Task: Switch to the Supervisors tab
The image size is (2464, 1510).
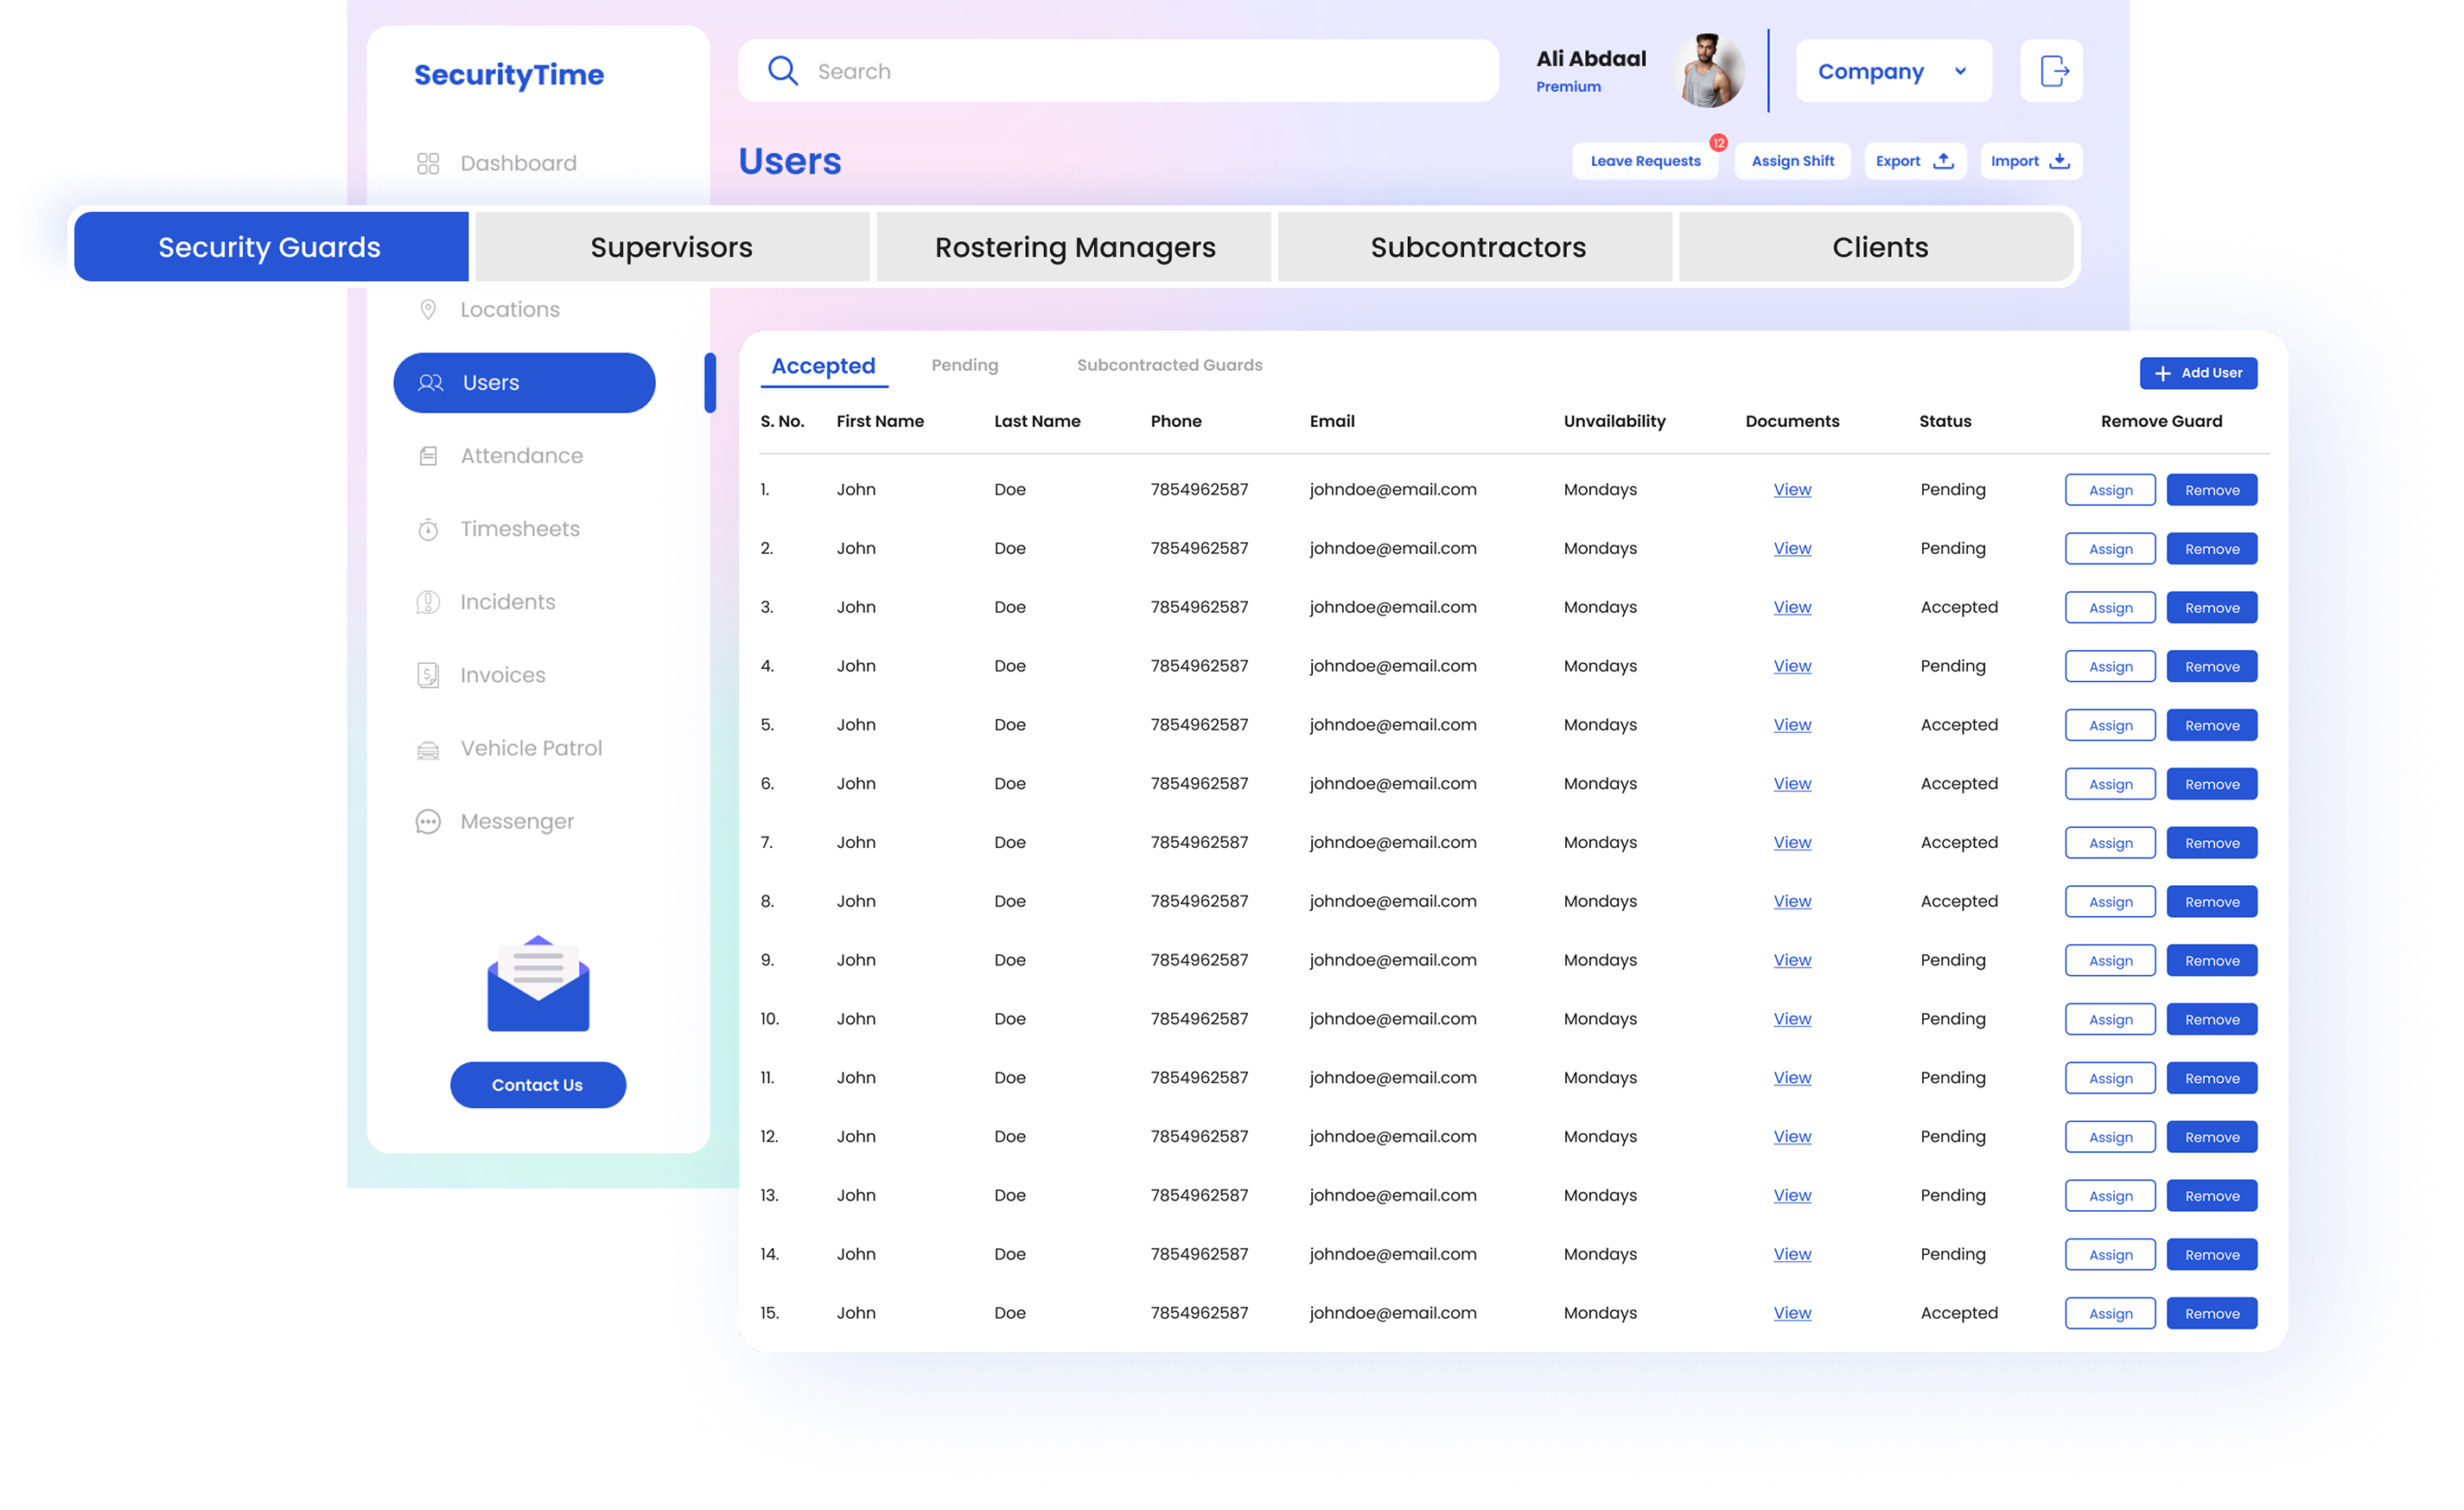Action: pyautogui.click(x=672, y=247)
